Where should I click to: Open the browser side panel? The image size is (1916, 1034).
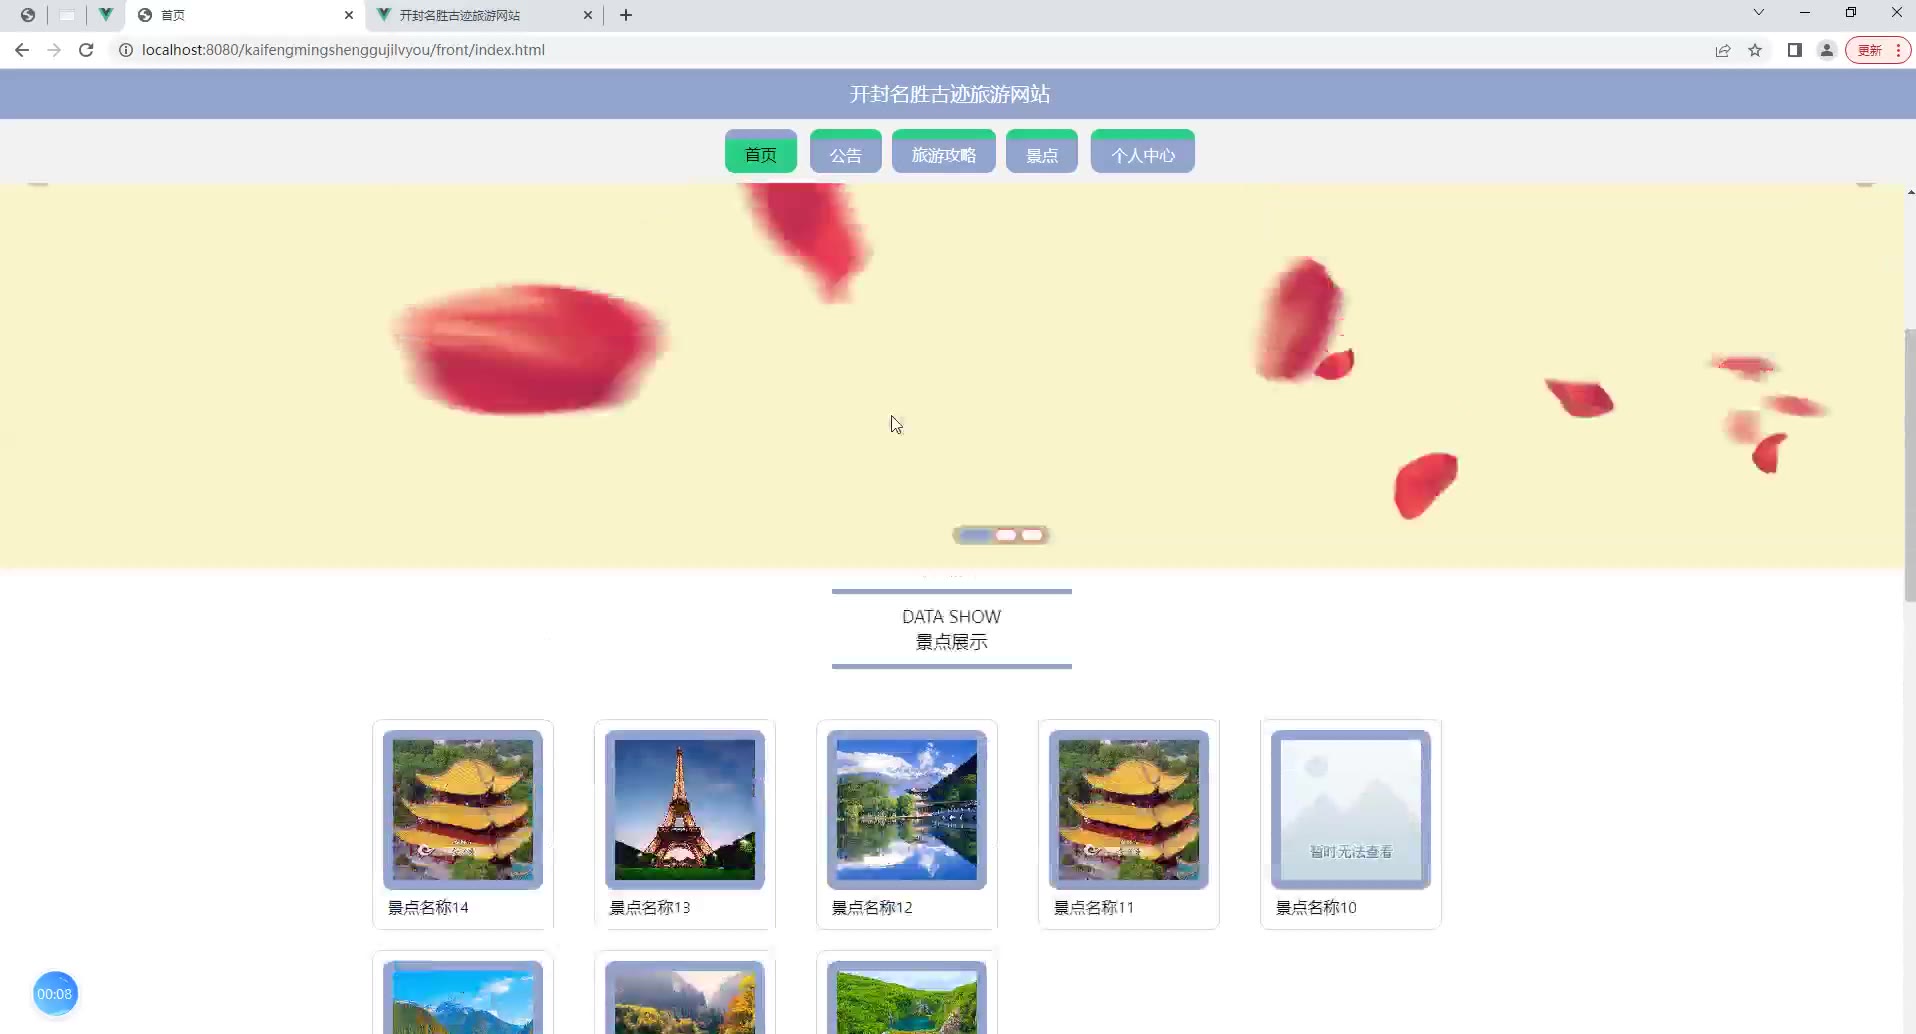pos(1795,50)
